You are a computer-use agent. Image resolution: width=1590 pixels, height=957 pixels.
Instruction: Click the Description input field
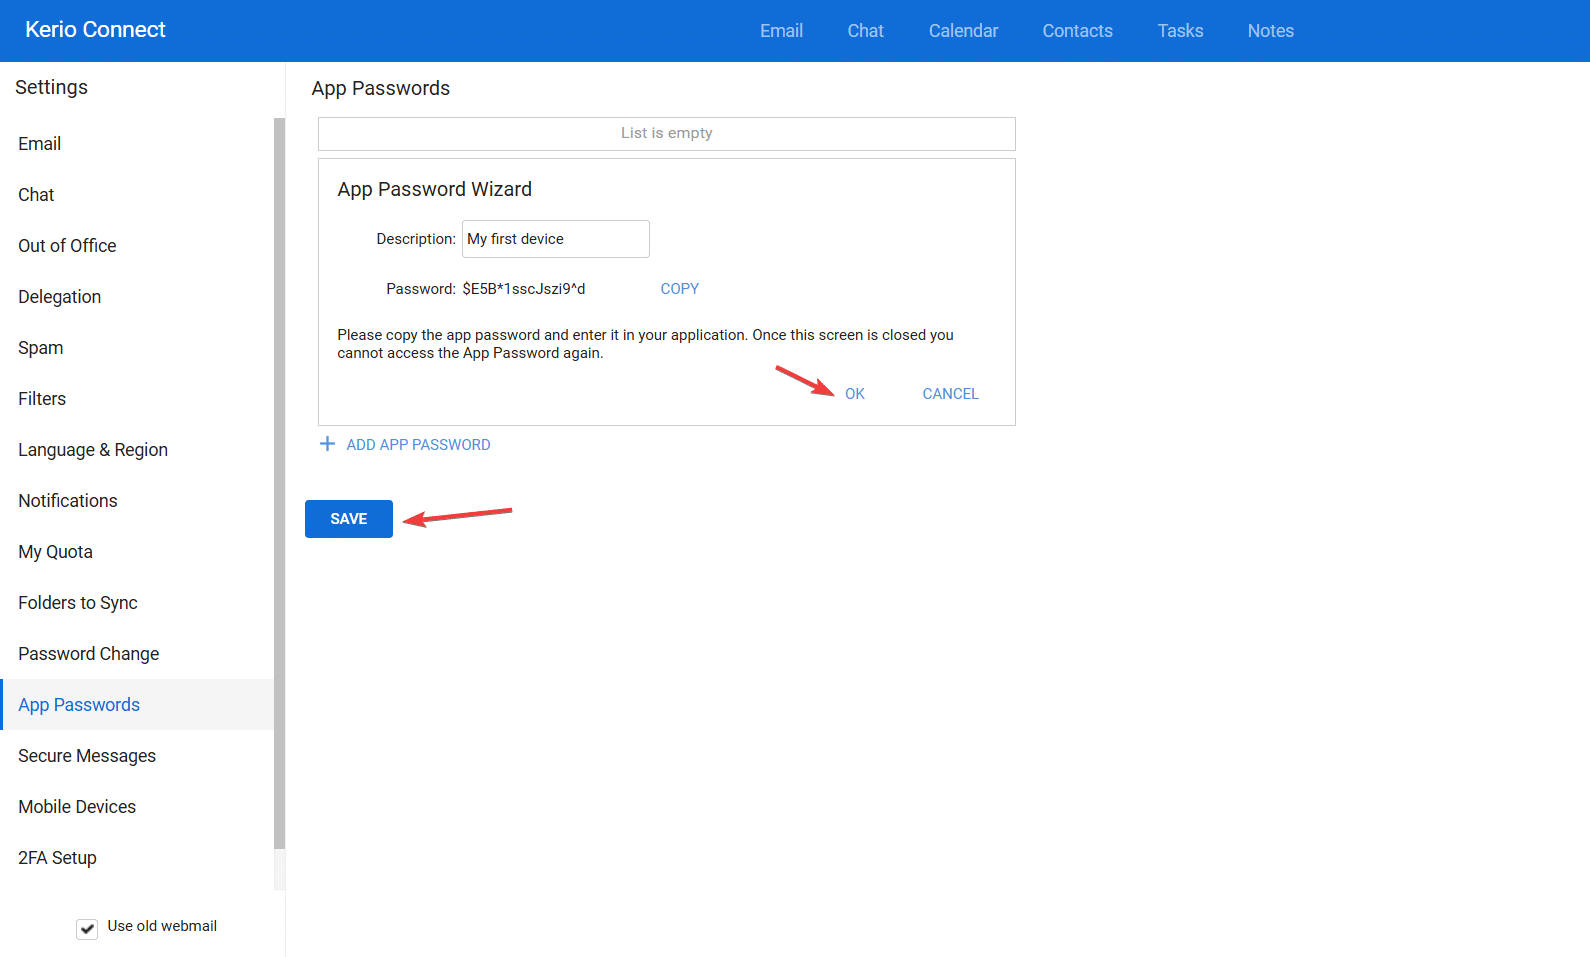click(x=555, y=239)
